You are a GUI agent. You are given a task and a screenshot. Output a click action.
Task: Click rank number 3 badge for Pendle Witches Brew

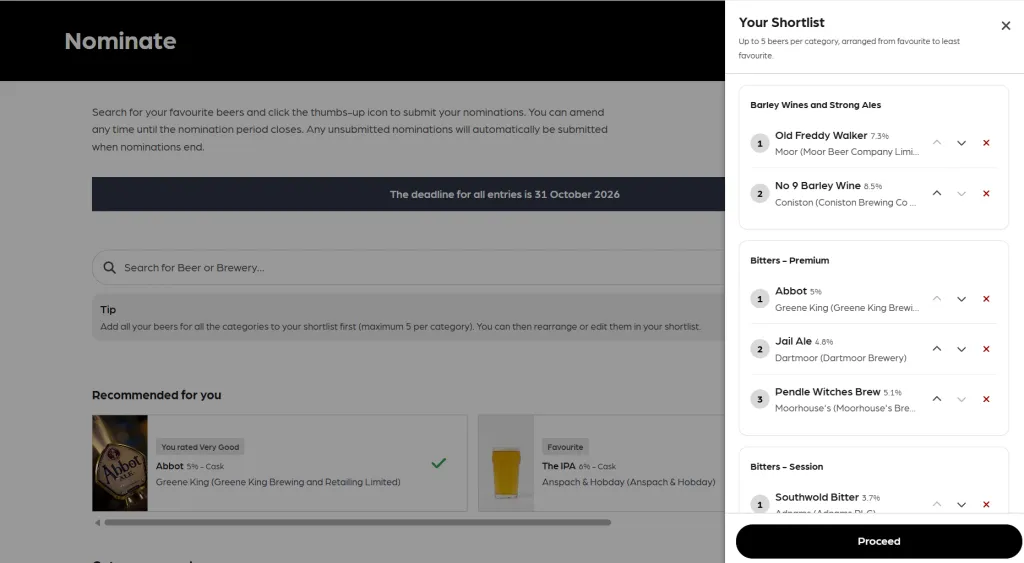click(760, 399)
